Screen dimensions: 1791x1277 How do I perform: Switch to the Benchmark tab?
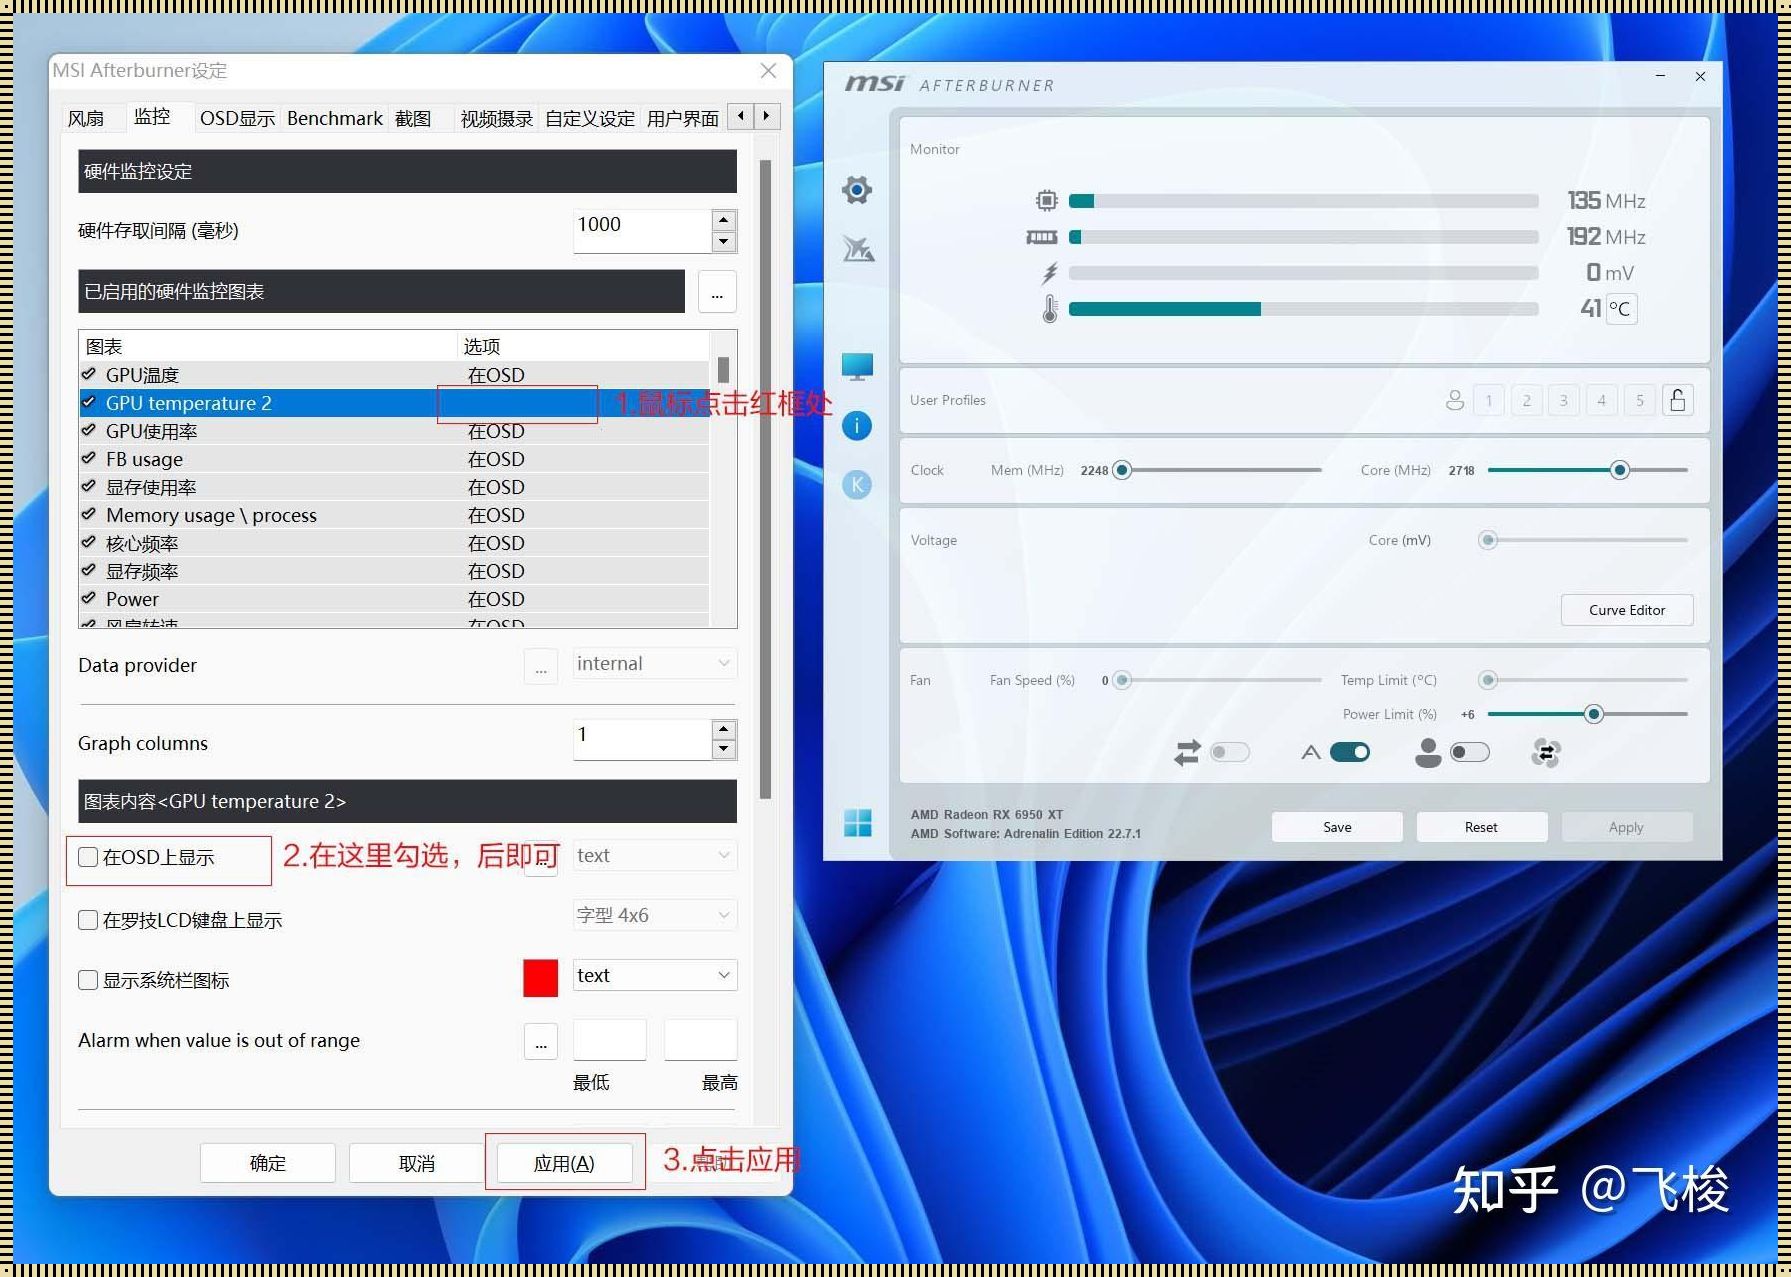click(335, 118)
